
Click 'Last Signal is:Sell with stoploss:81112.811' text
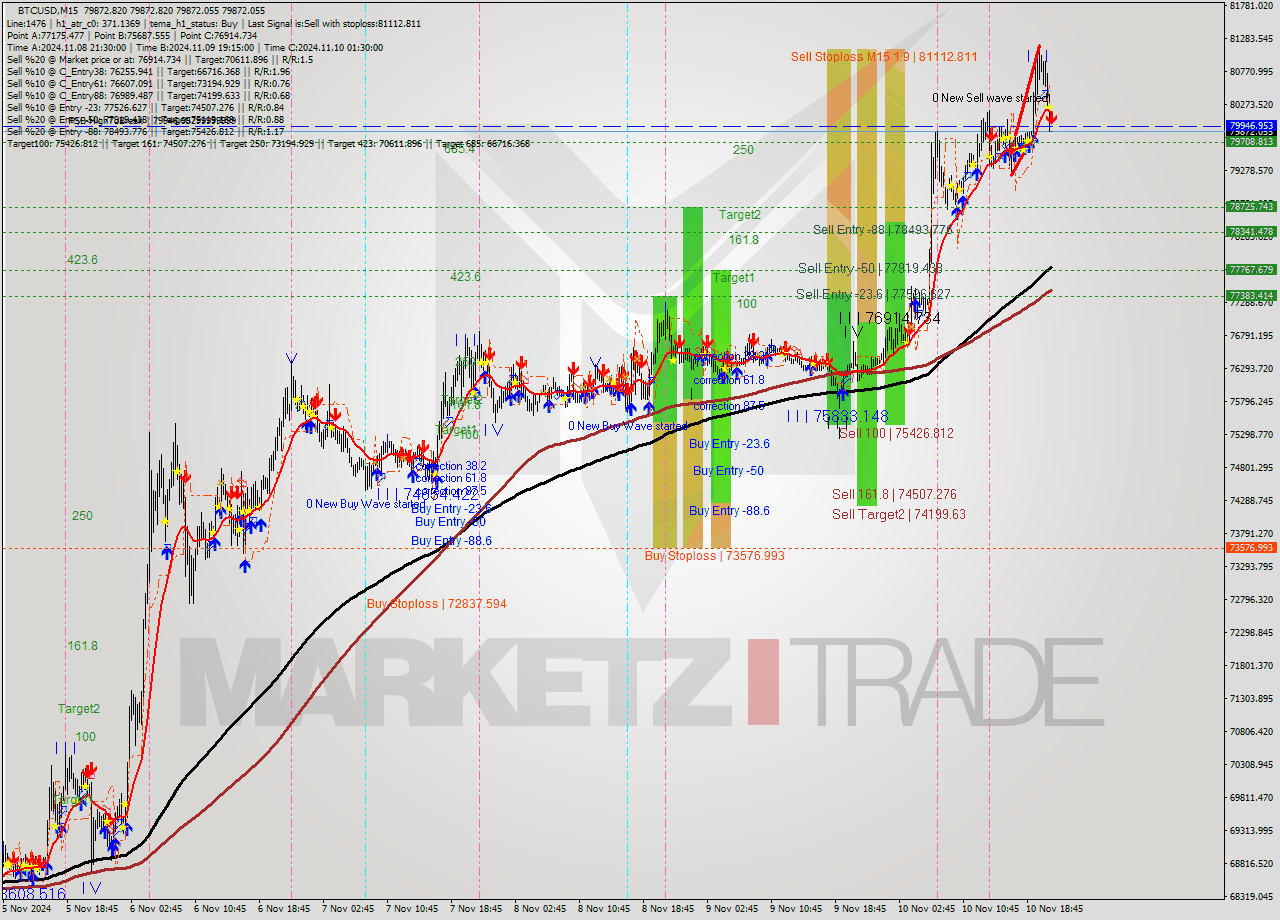click(x=333, y=23)
